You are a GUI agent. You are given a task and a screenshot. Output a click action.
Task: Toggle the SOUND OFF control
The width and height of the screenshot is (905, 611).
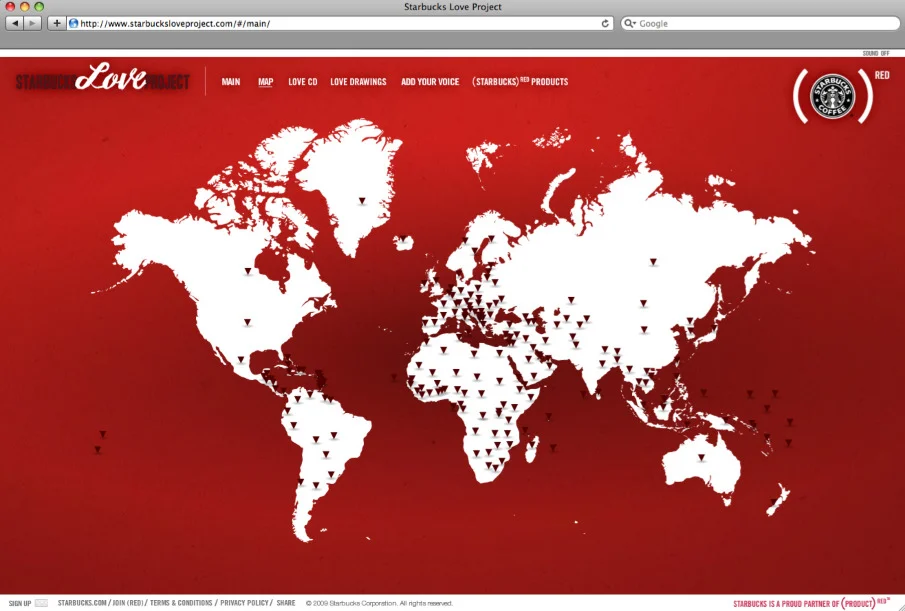[876, 53]
